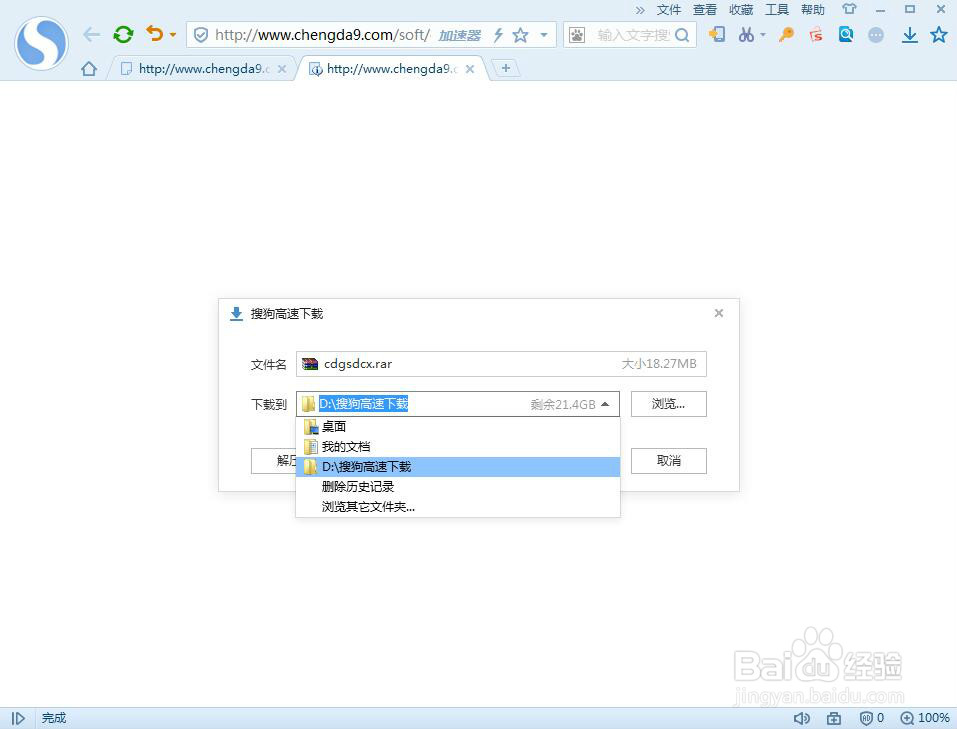The image size is (957, 729).
Task: Click the ad-block shield counter icon
Action: point(872,719)
